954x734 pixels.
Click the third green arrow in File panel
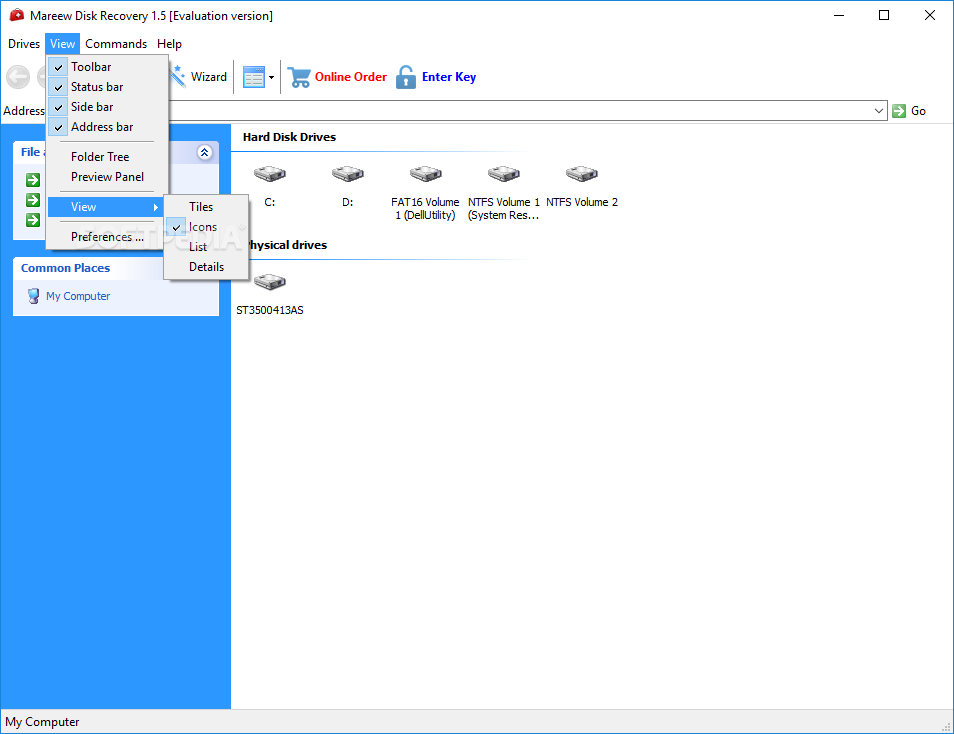(x=33, y=220)
